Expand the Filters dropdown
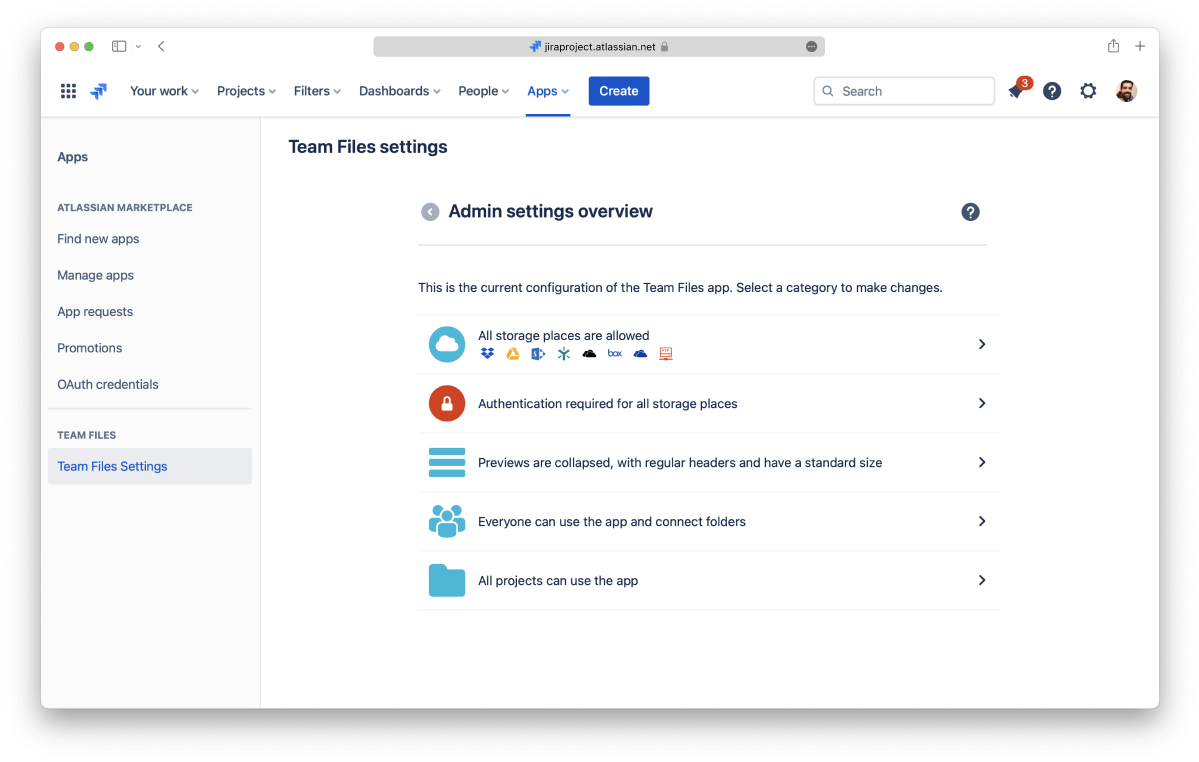 click(x=317, y=91)
